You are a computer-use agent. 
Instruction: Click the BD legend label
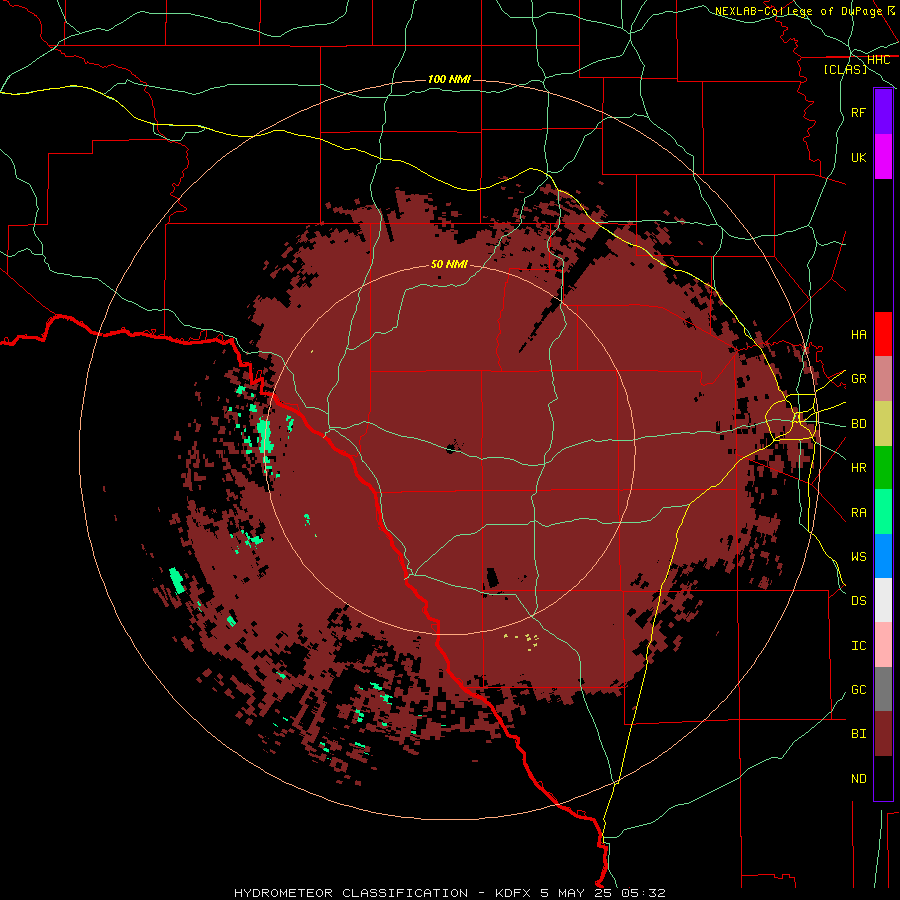pos(858,424)
